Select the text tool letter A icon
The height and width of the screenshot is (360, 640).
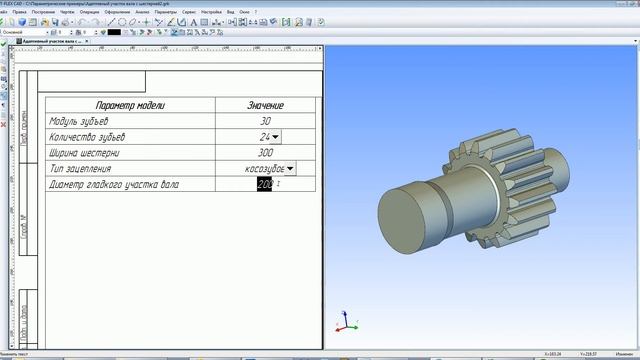coord(193,22)
